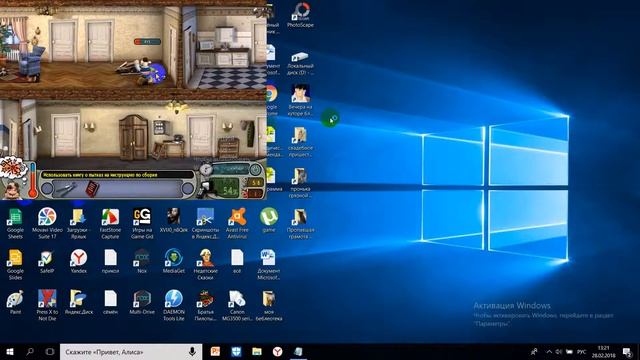Open the uTorrent game icon
This screenshot has width=640, height=360.
[269, 220]
